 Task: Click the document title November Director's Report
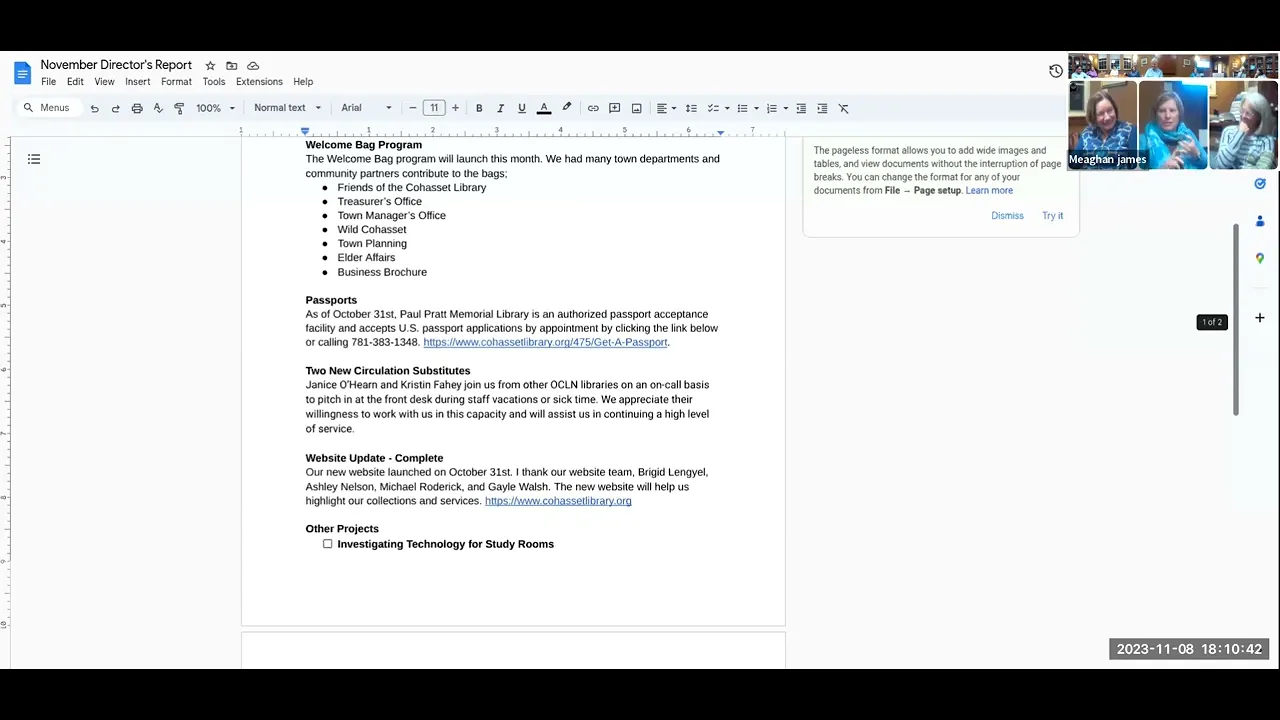pos(116,65)
